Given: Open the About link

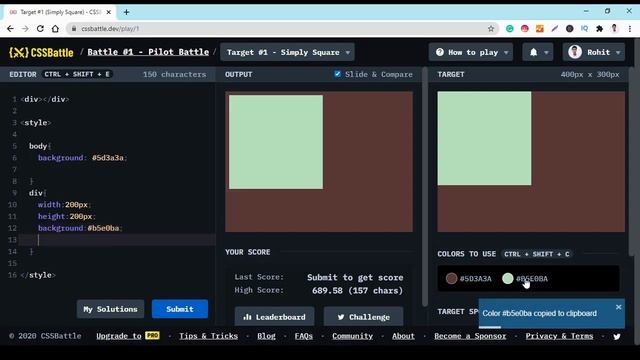Looking at the screenshot, I should 403,336.
